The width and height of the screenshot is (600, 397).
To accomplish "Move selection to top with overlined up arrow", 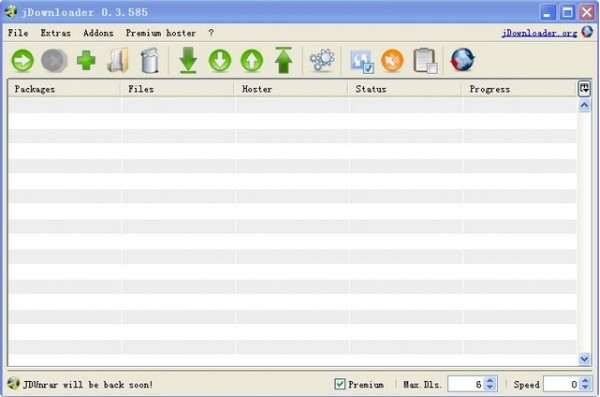I will pos(284,60).
